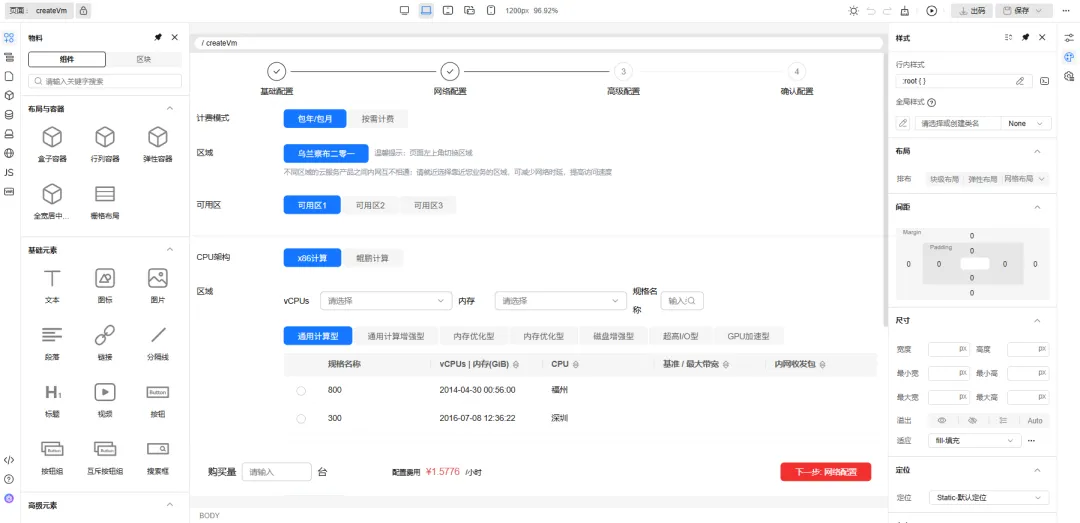Image resolution: width=1080 pixels, height=523 pixels.
Task: Open the 内存 请选择 dropdown
Action: [561, 300]
